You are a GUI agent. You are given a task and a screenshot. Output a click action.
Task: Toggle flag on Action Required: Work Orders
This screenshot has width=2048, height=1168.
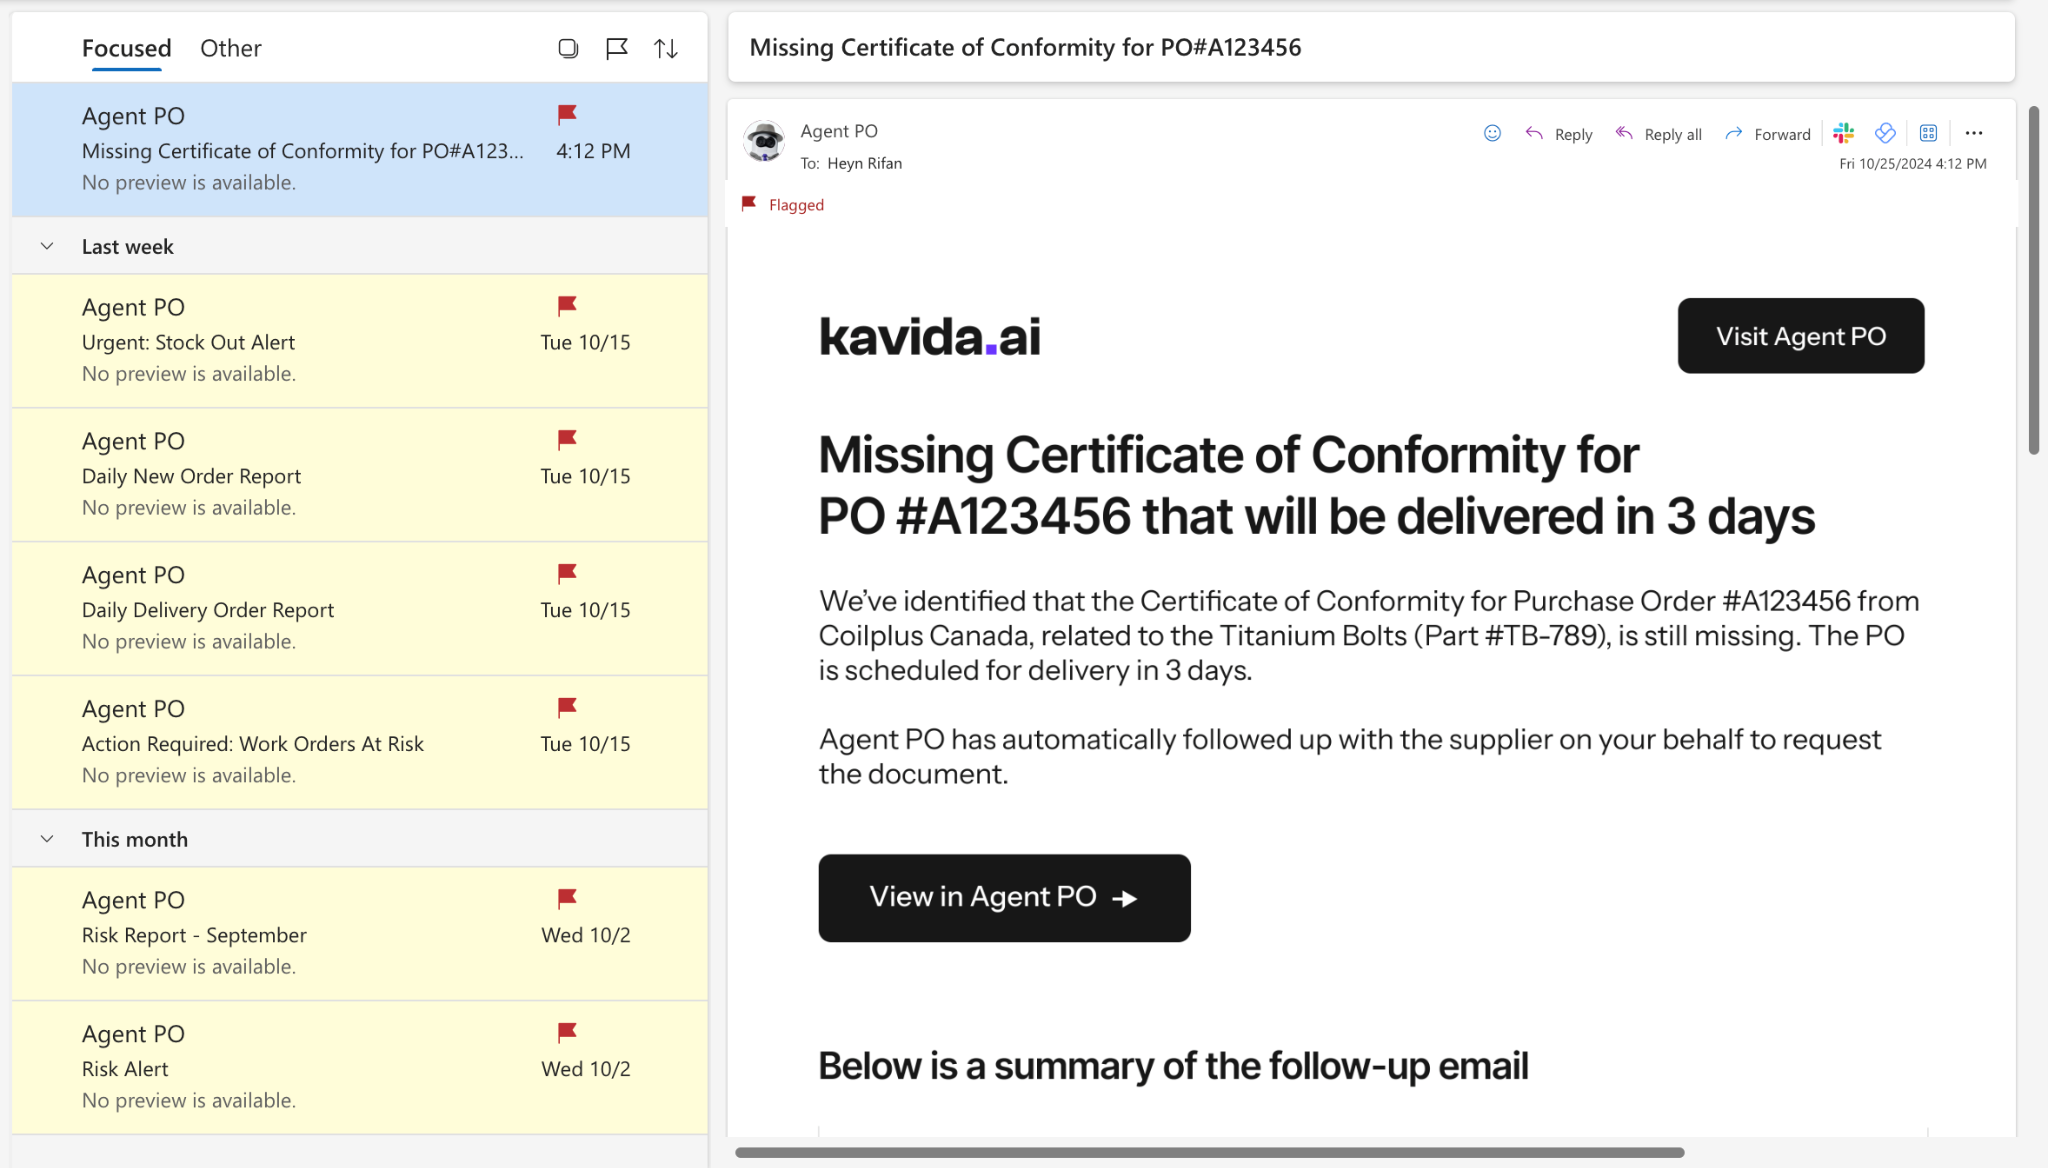click(567, 708)
